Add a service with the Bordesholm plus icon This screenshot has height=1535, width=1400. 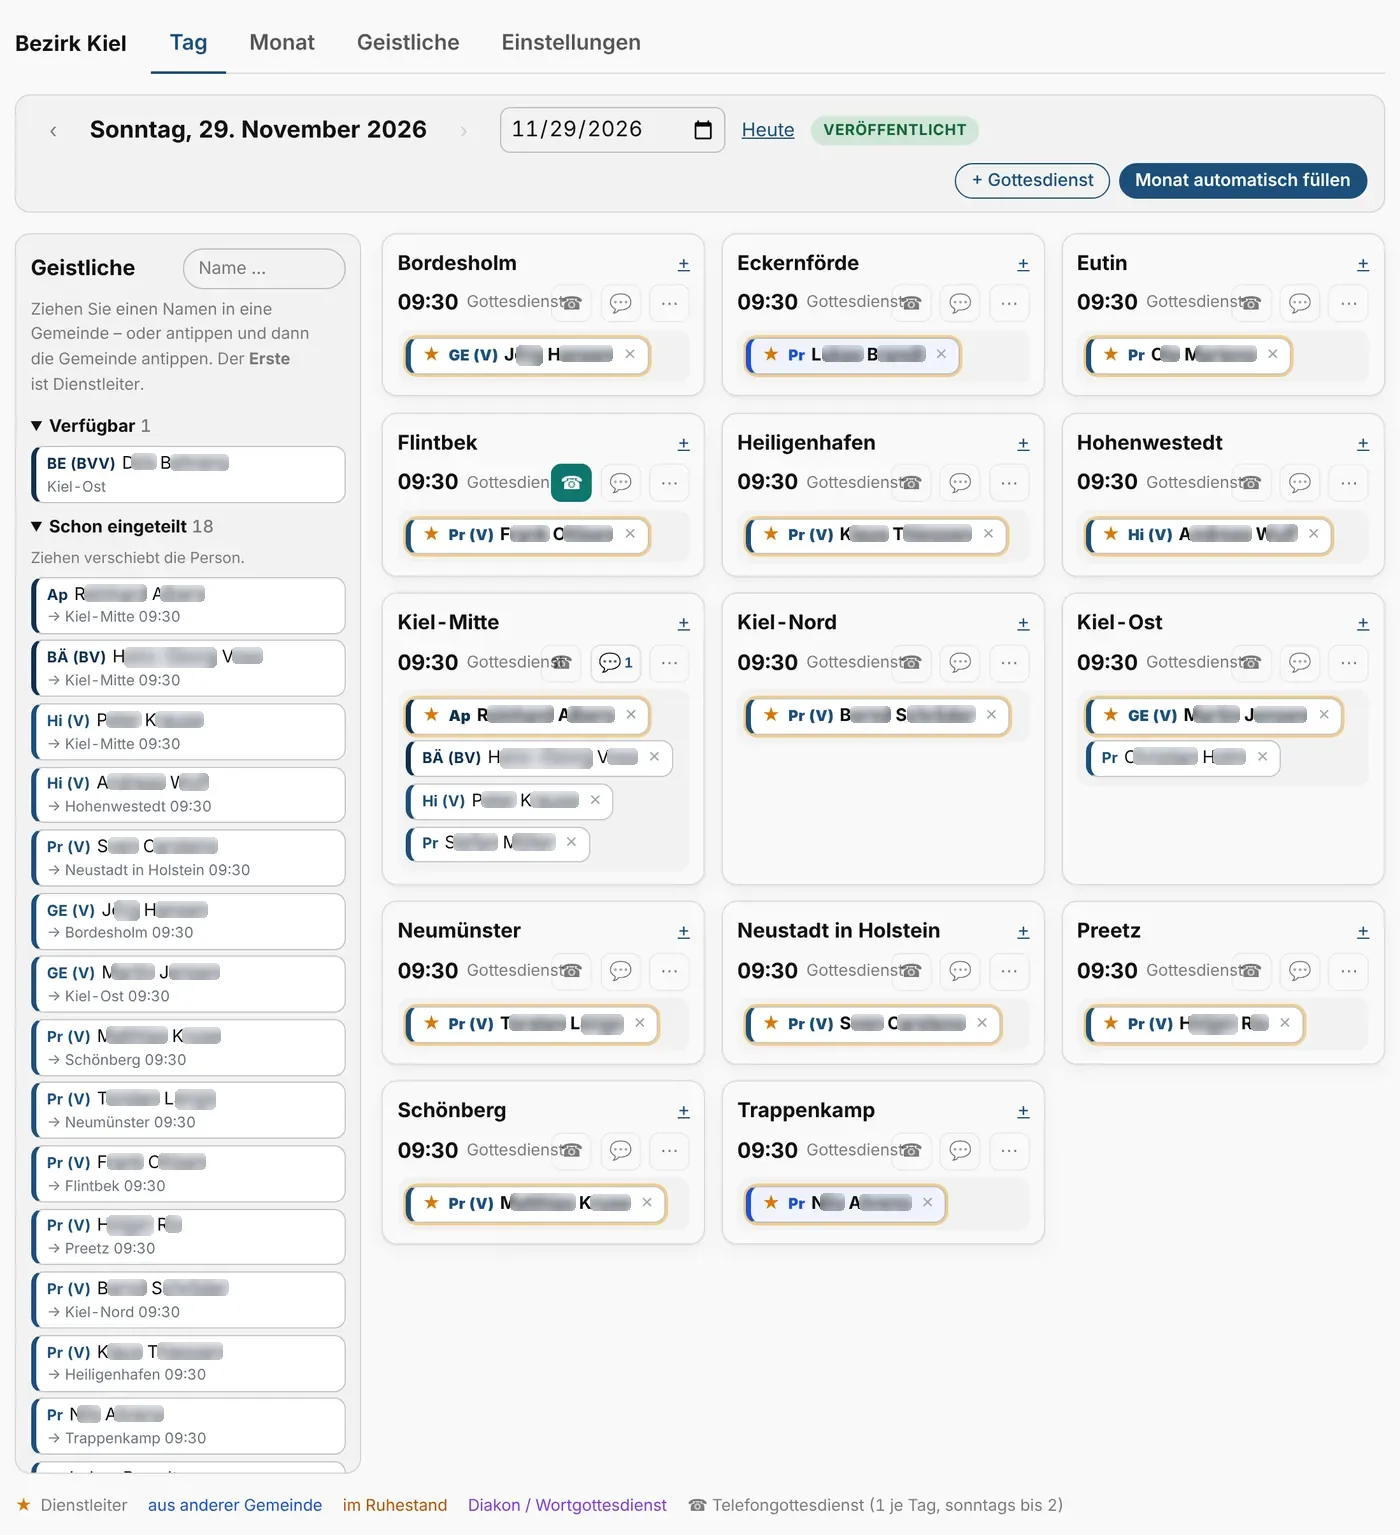[x=684, y=264]
